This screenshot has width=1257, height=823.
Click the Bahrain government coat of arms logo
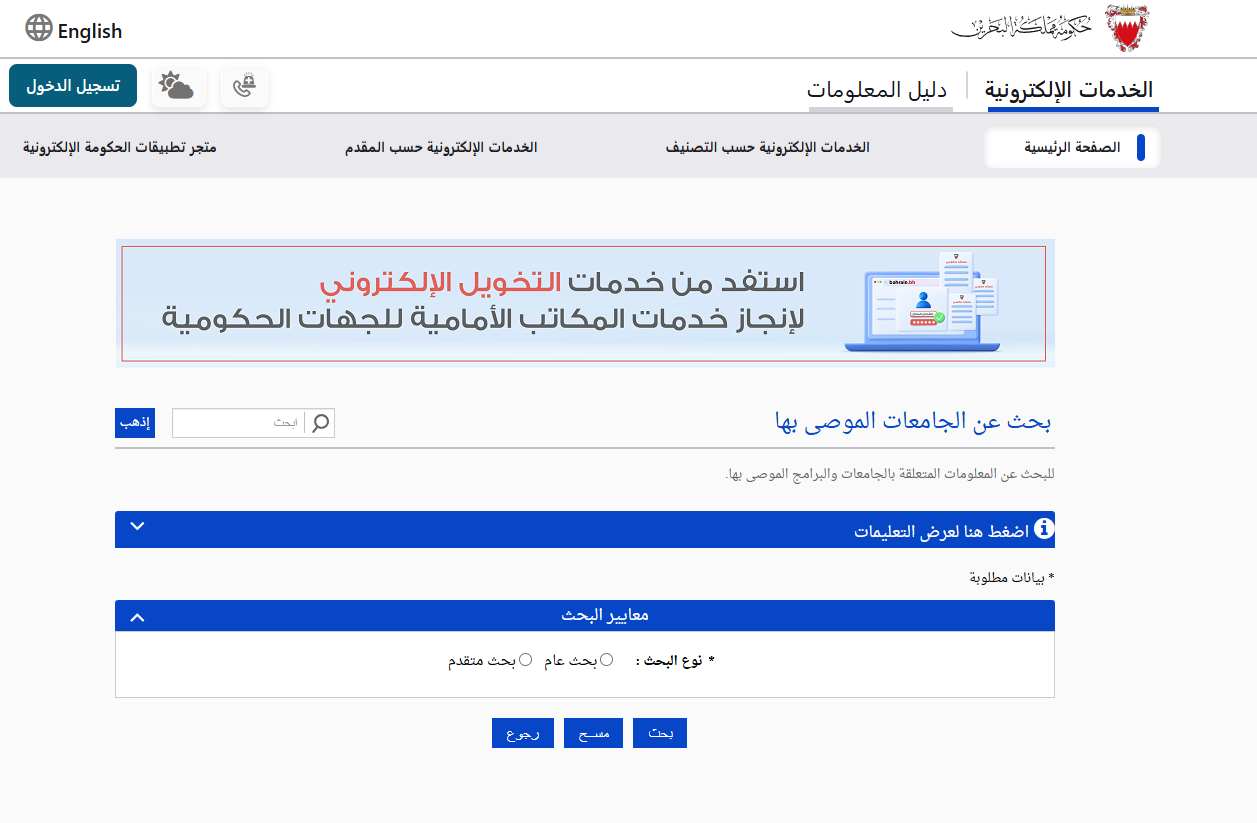click(1129, 28)
